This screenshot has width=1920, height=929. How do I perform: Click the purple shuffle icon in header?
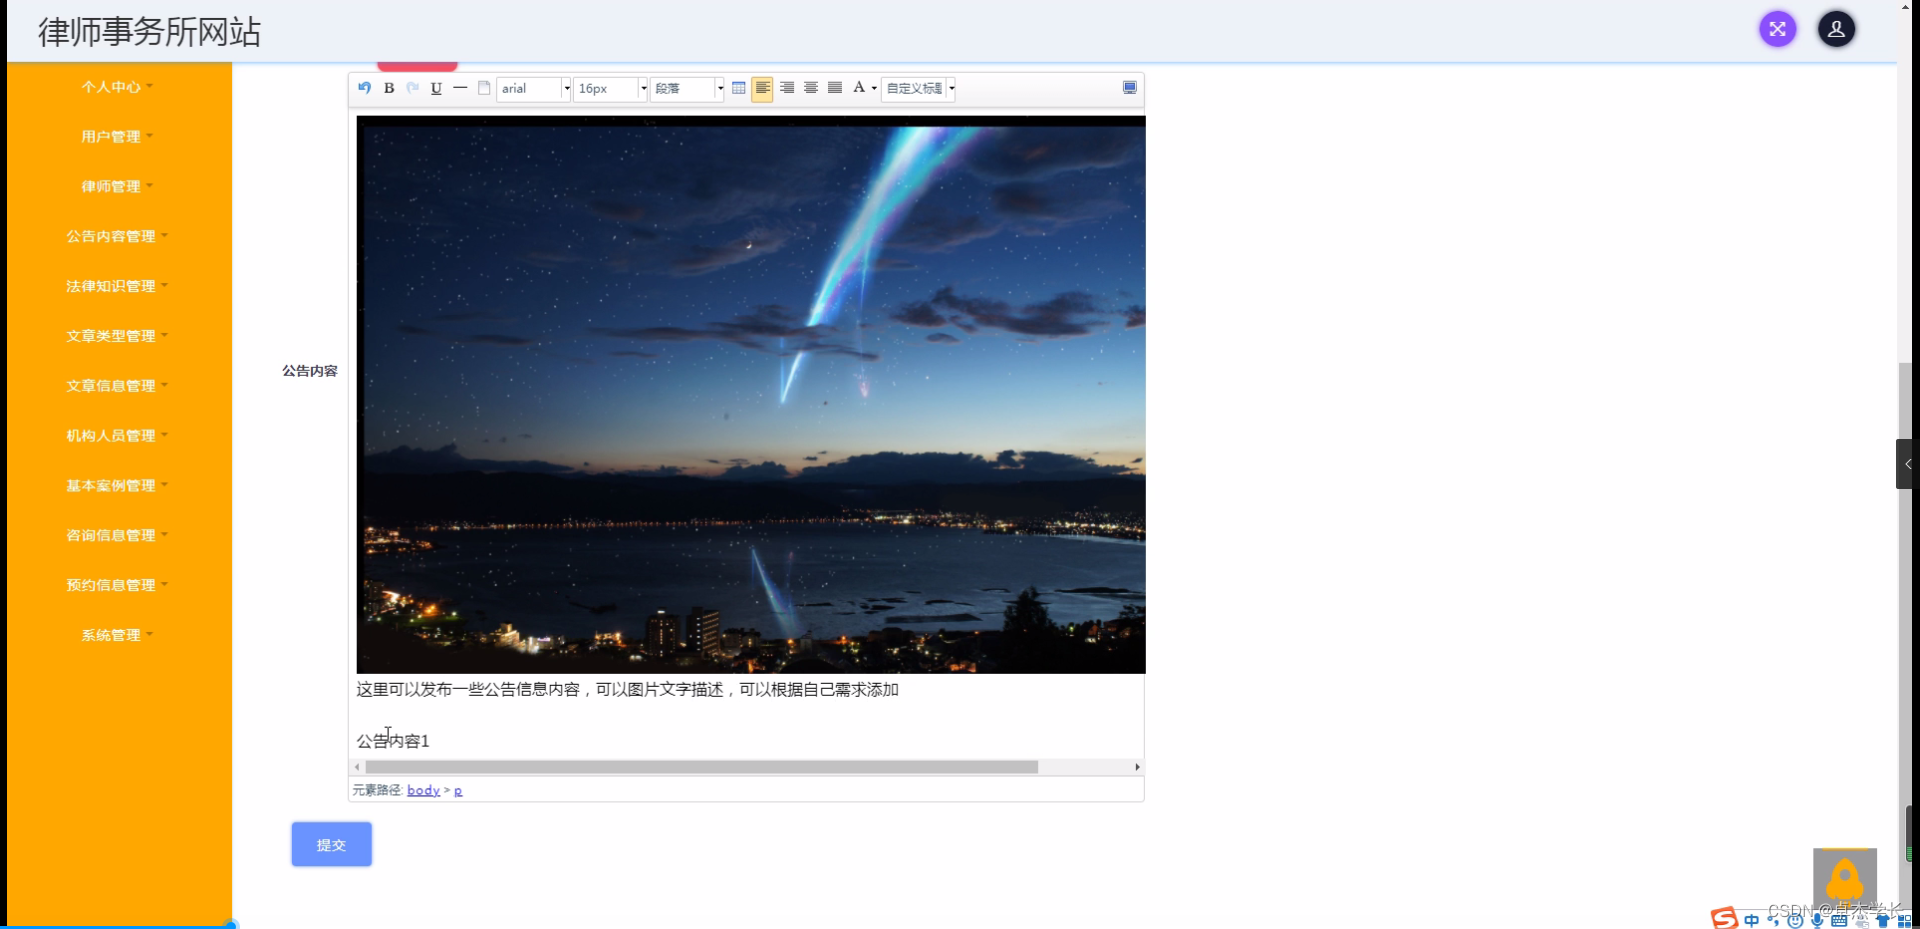click(x=1778, y=29)
